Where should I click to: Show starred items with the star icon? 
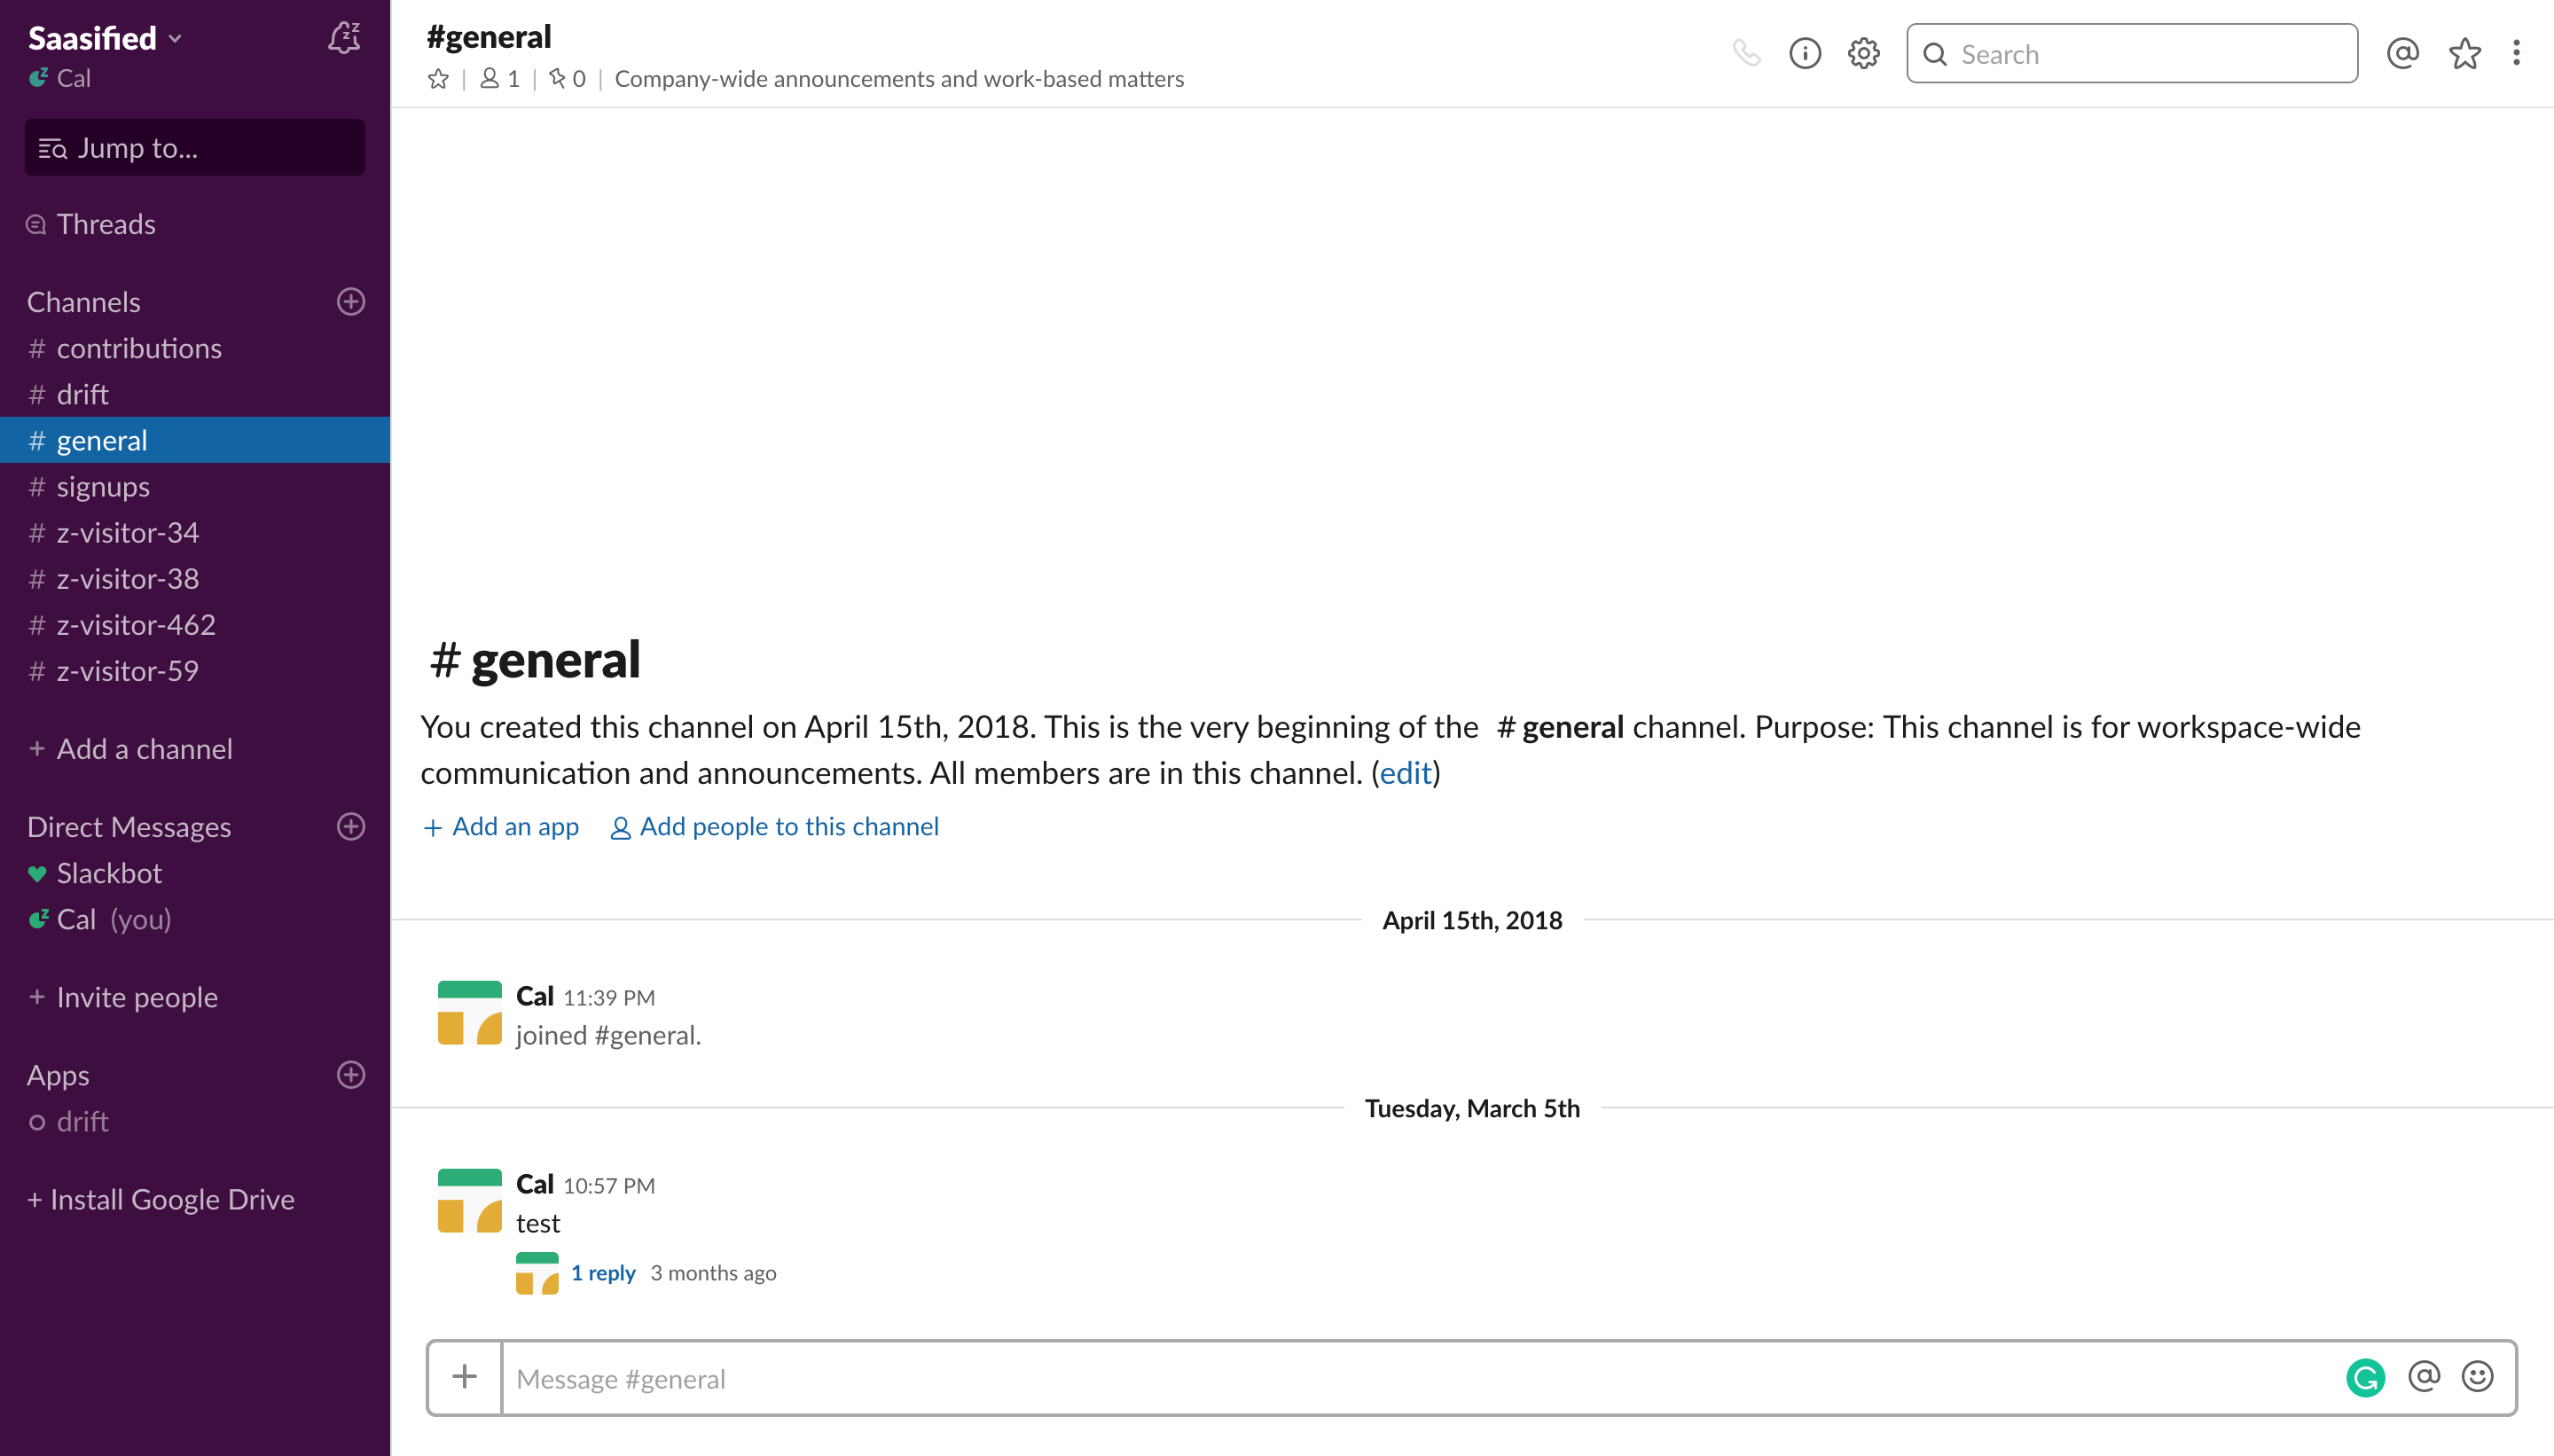(x=2465, y=53)
